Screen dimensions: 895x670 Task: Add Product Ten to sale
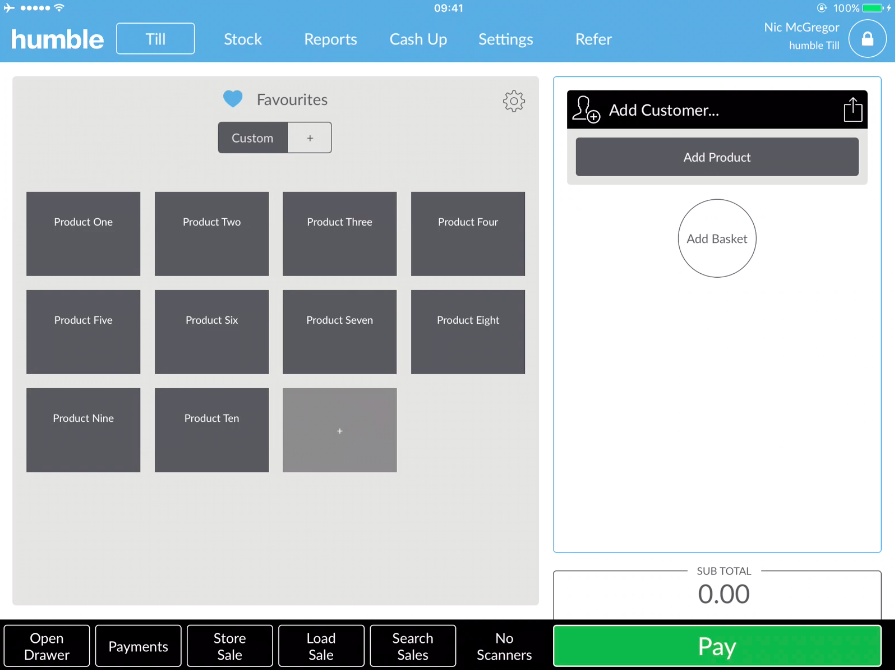[212, 430]
